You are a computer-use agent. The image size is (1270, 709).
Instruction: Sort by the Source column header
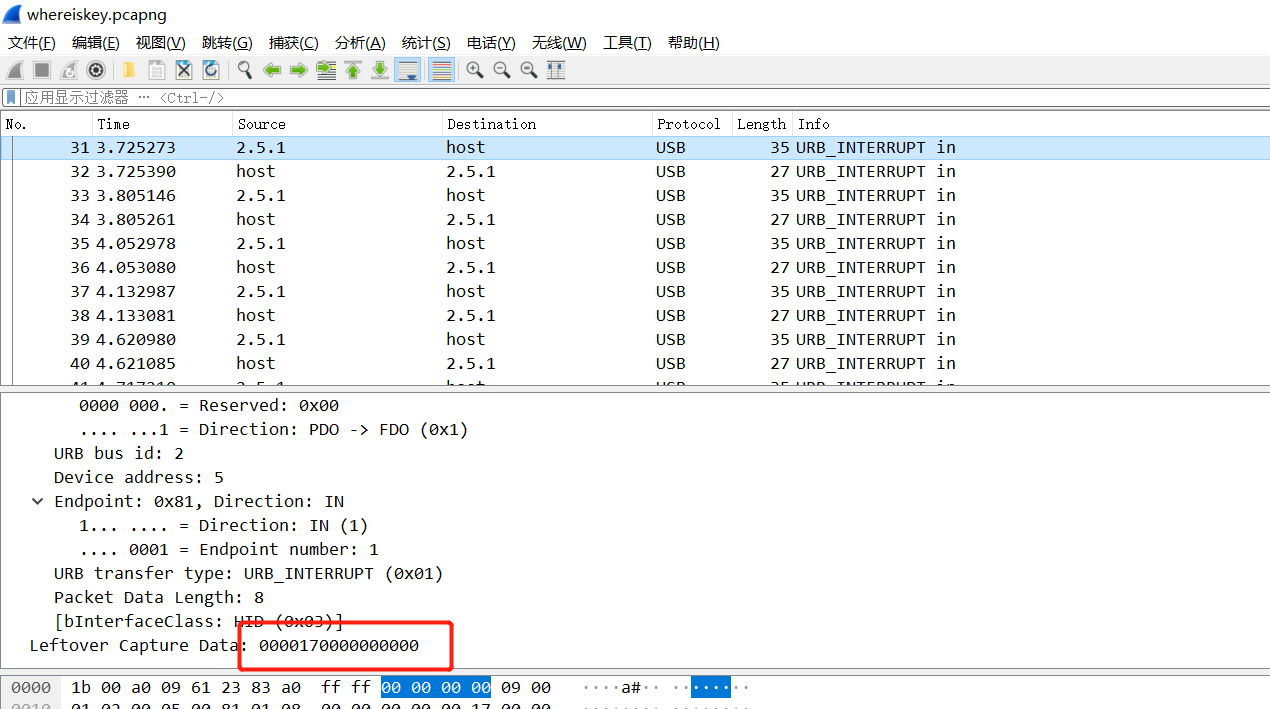coord(338,124)
